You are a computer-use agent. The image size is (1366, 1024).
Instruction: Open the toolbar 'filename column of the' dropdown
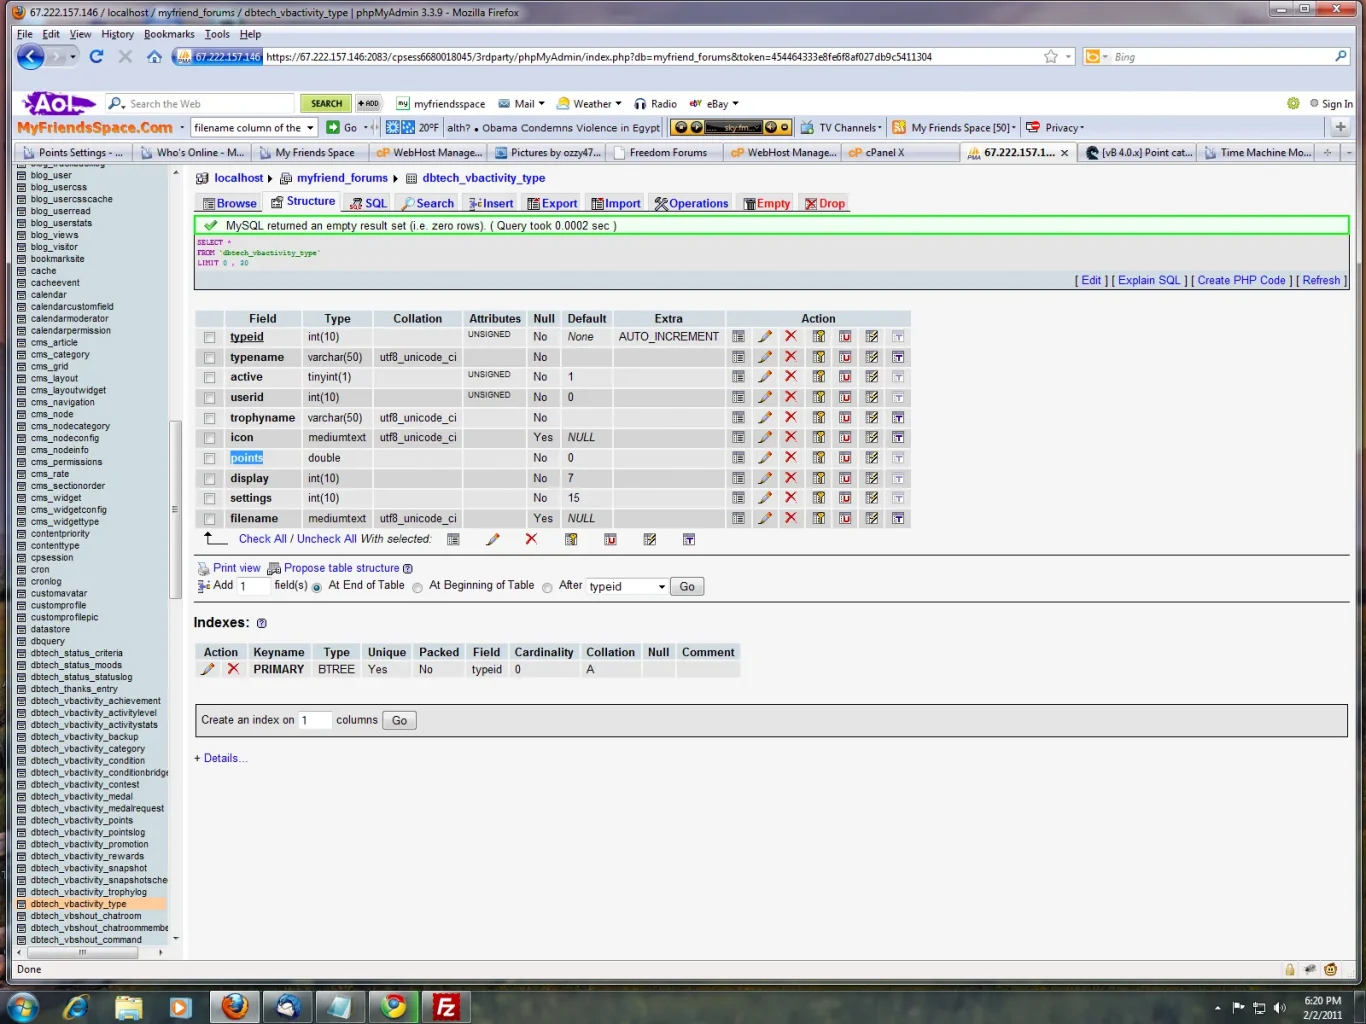click(x=310, y=128)
